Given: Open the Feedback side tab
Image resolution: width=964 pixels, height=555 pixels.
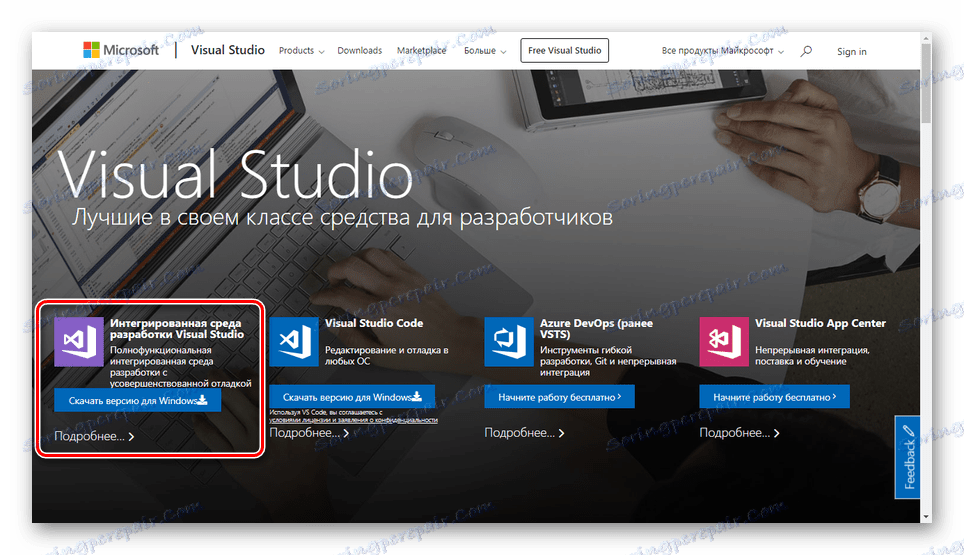Looking at the screenshot, I should tap(907, 457).
